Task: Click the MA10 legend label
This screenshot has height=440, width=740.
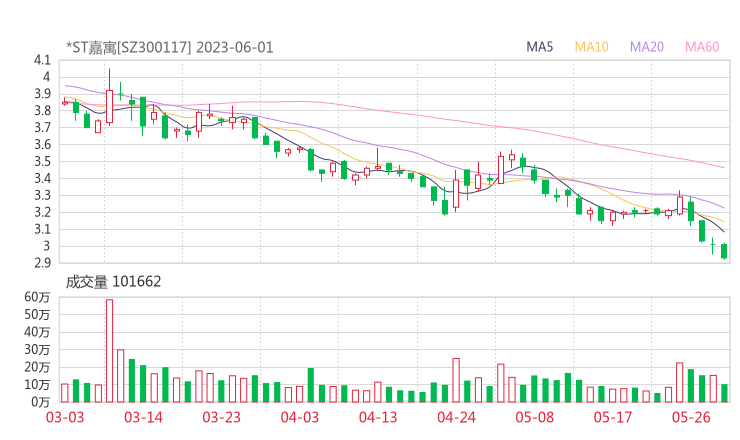Action: 591,47
